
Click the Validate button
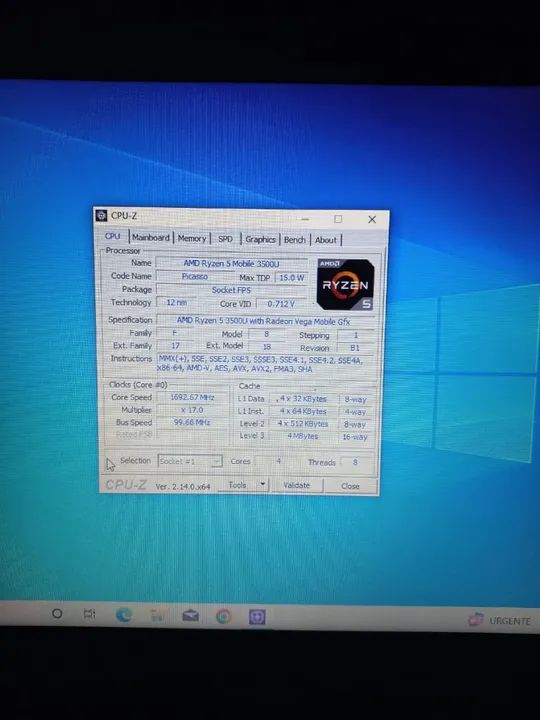297,485
